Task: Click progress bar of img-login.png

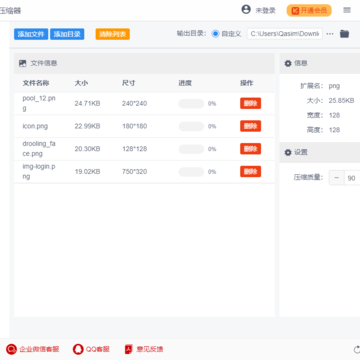Action: click(191, 172)
